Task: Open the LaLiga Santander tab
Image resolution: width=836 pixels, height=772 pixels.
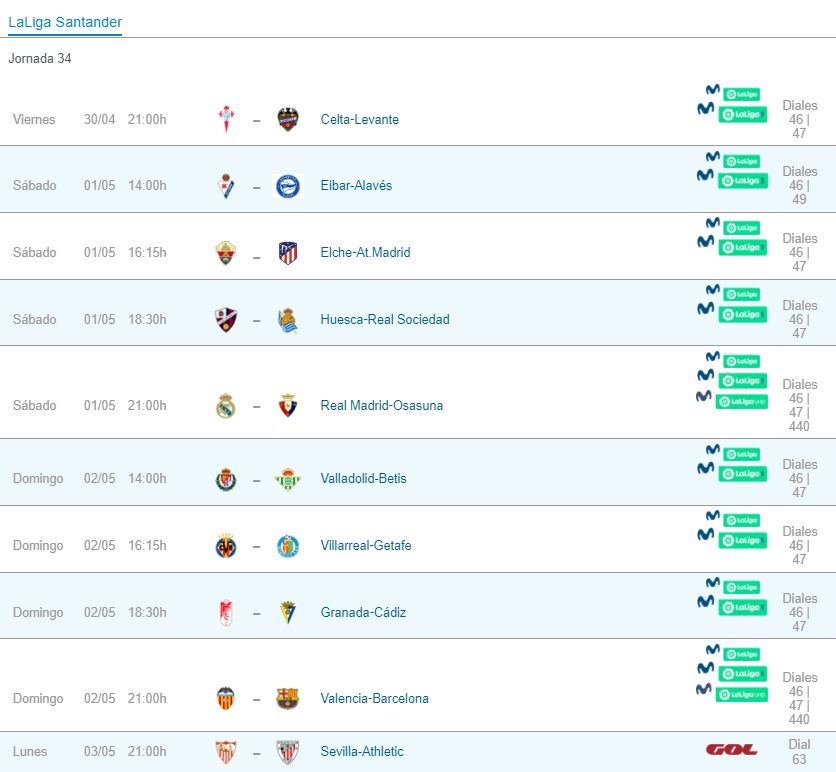Action: click(64, 21)
